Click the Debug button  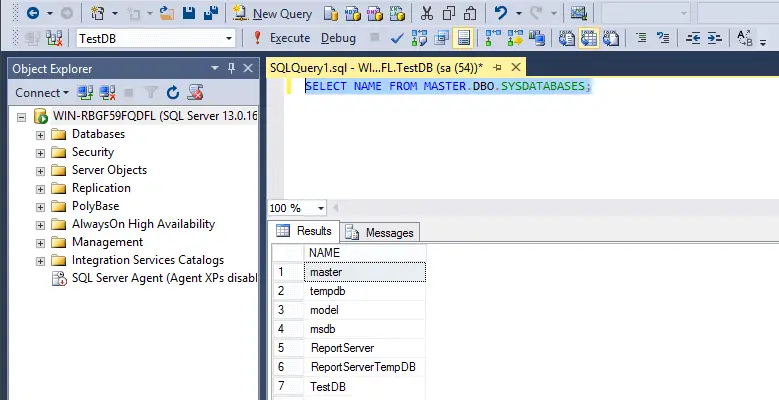(x=338, y=38)
